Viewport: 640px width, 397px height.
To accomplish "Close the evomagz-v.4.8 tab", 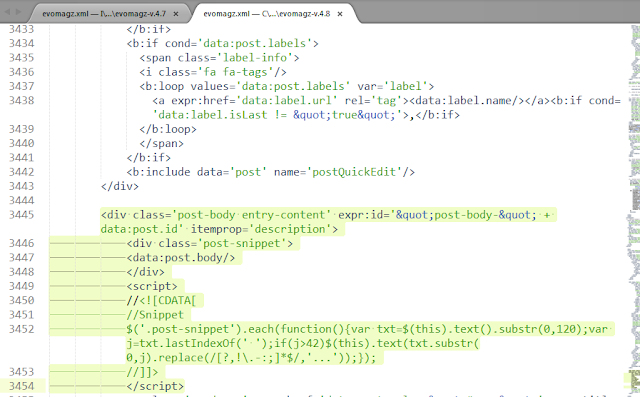I will coord(340,14).
